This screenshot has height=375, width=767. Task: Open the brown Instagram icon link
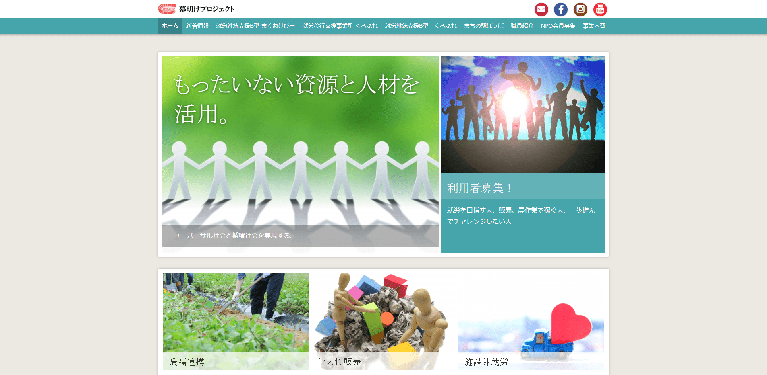point(581,9)
